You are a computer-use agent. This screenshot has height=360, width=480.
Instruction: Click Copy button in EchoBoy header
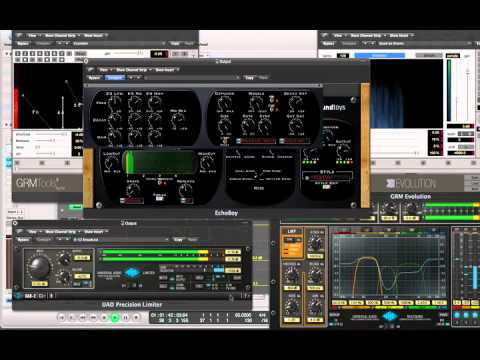[x=249, y=78]
